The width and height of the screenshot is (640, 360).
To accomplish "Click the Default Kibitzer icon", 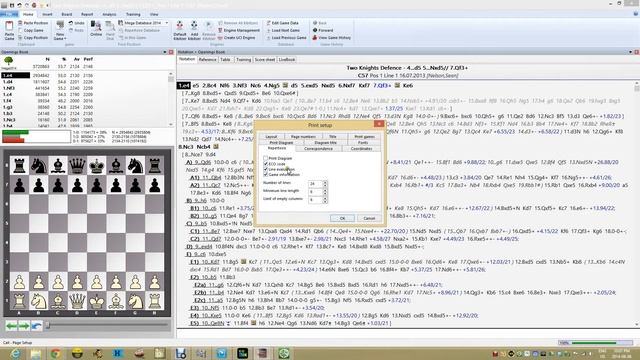I will (180, 30).
